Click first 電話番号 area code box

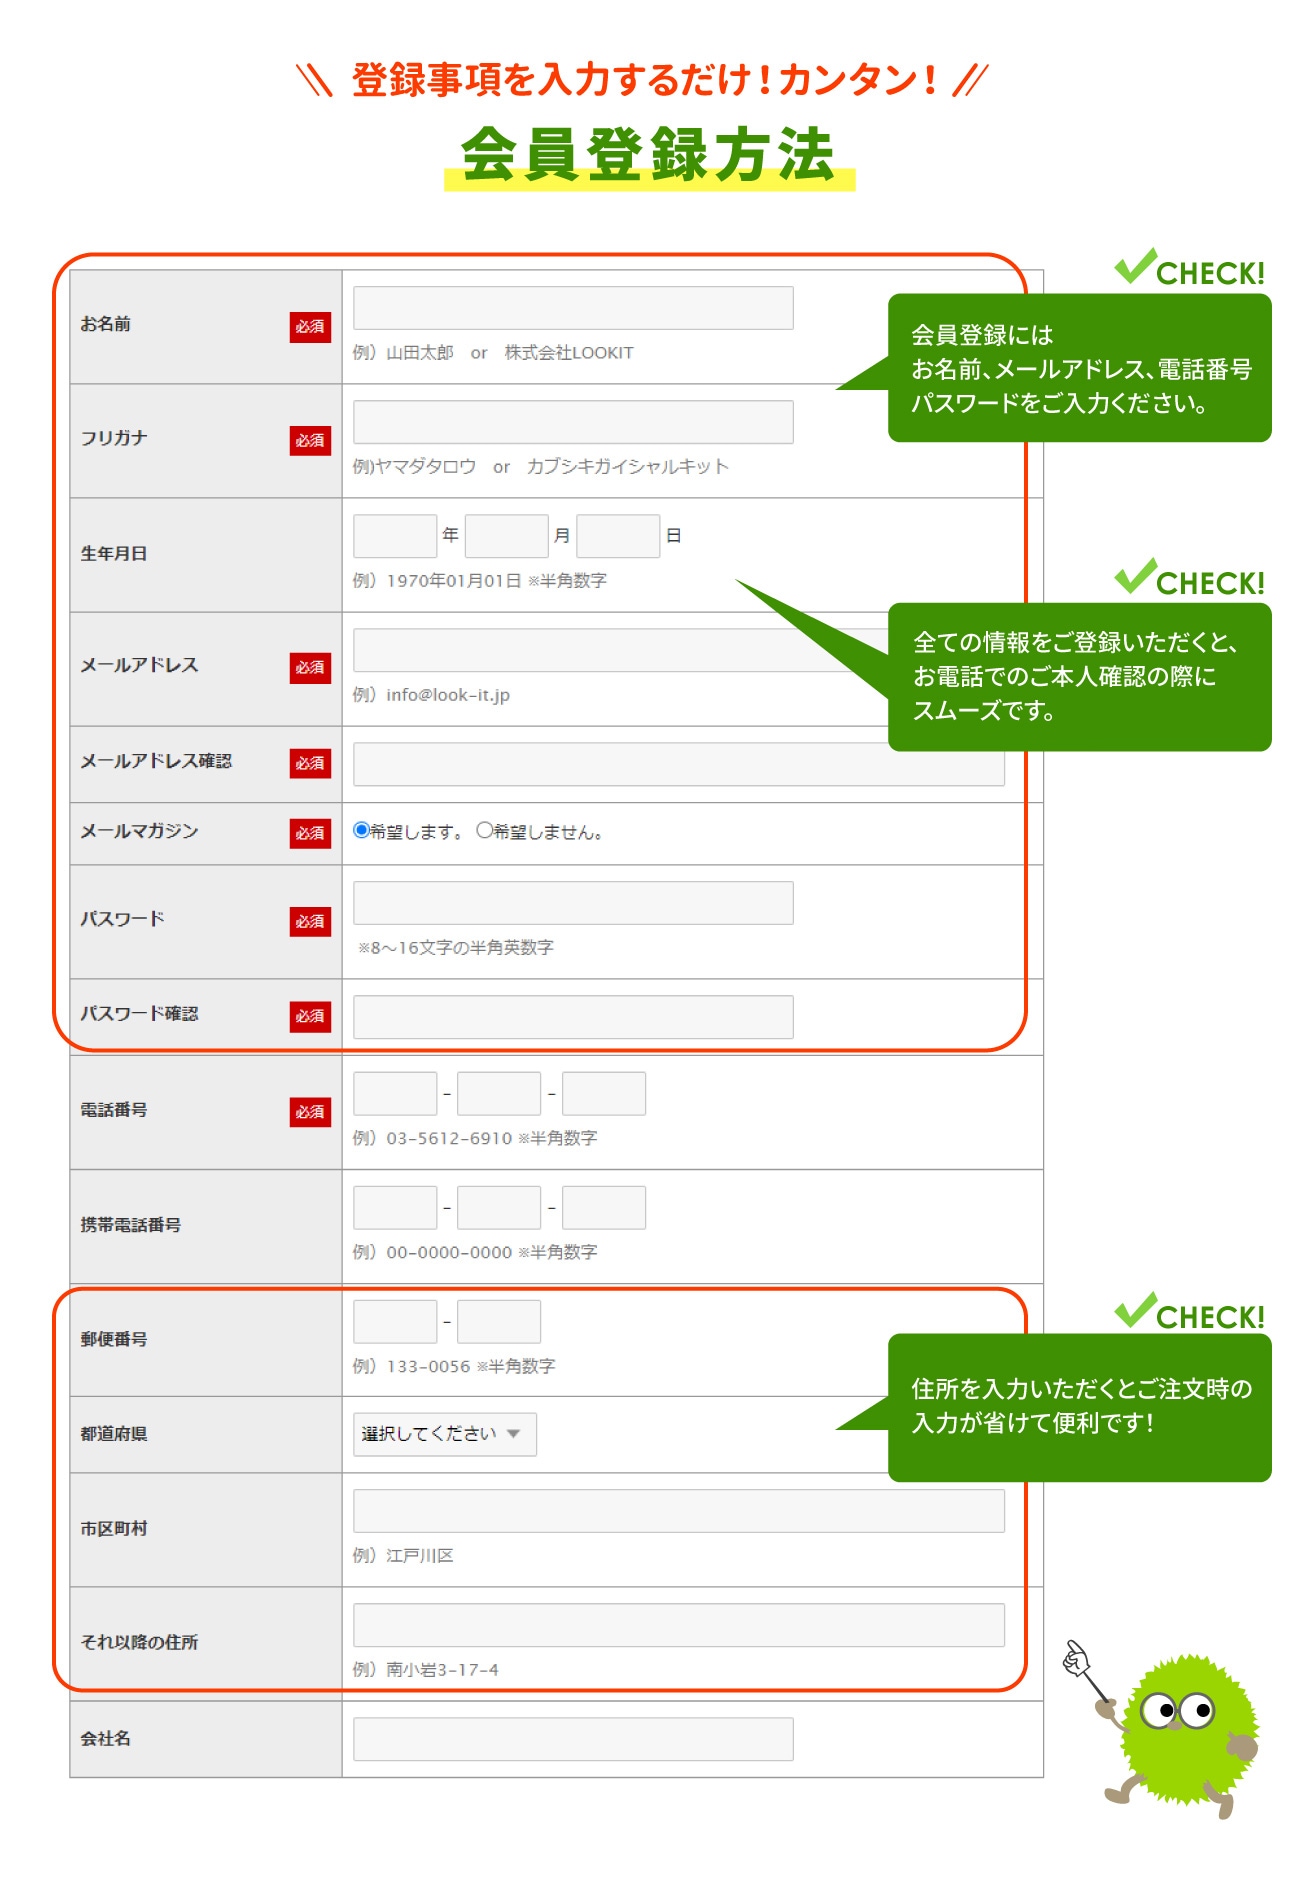(x=395, y=1093)
